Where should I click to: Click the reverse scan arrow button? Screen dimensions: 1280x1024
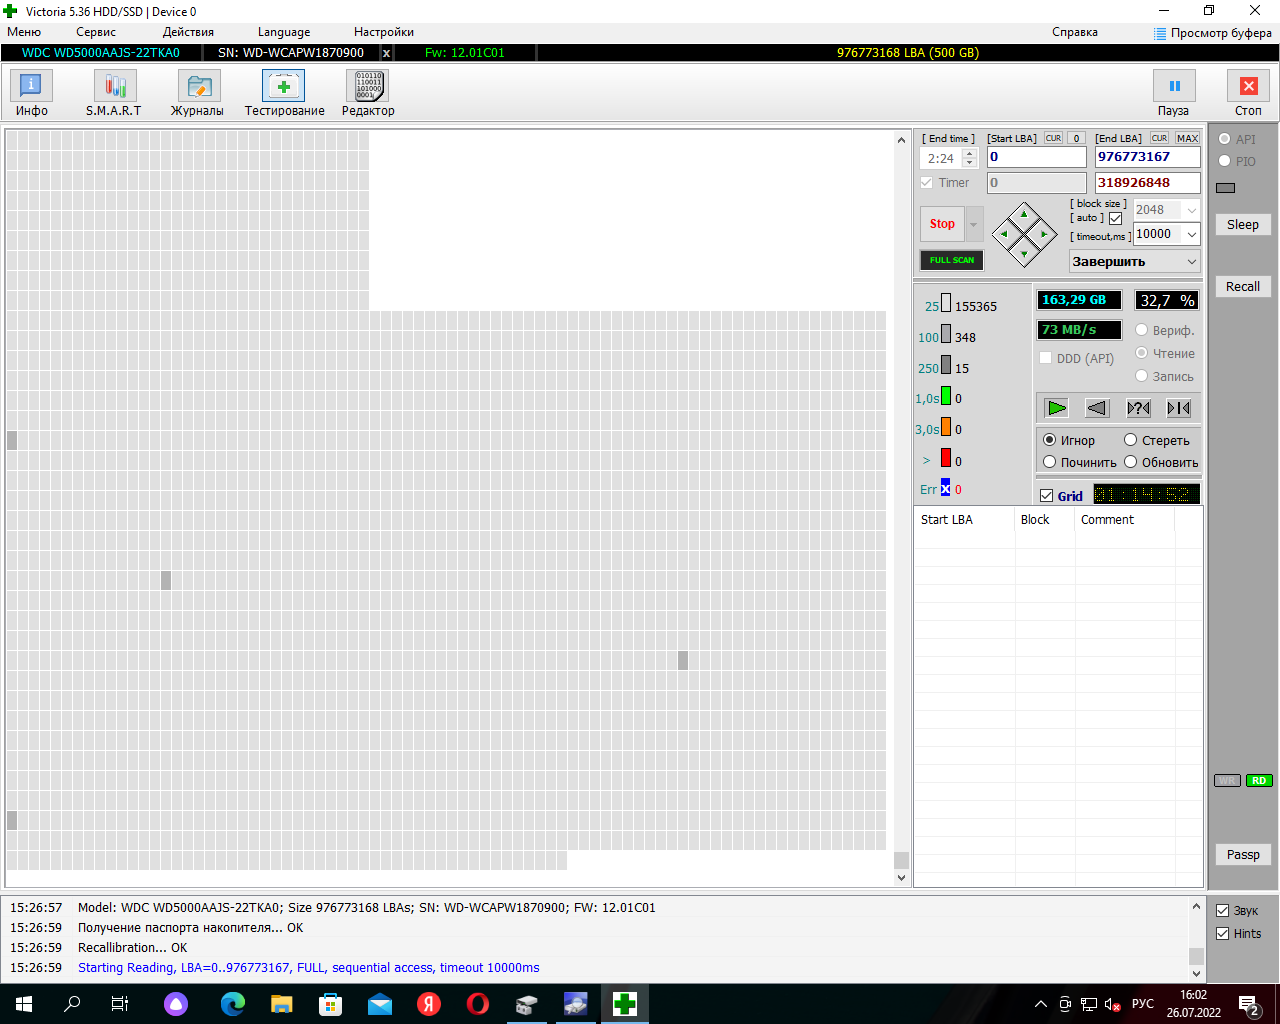tap(1097, 408)
